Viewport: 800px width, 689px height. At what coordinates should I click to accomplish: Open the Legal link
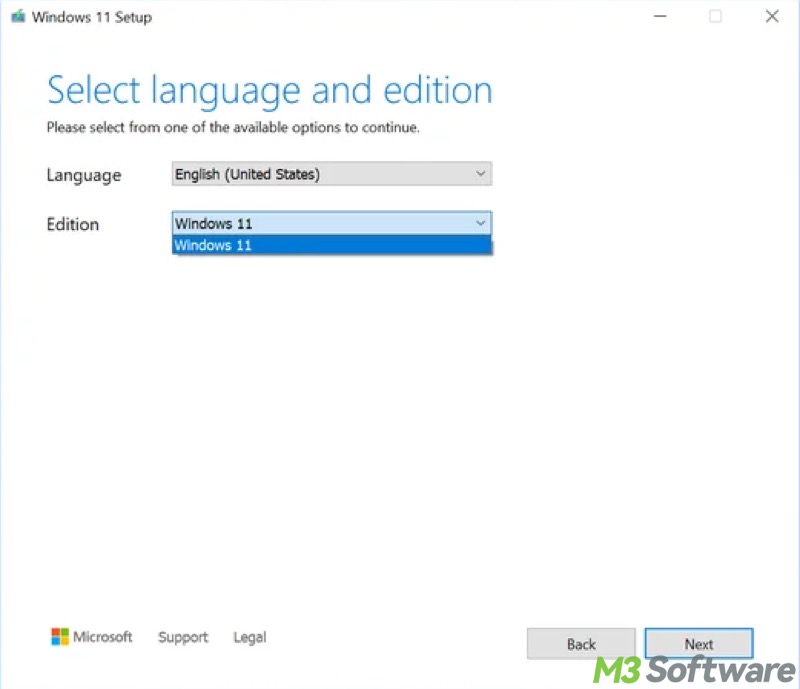(249, 637)
